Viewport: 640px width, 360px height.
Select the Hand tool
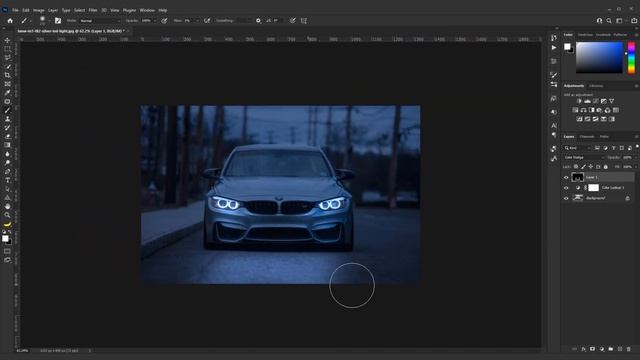pos(7,206)
